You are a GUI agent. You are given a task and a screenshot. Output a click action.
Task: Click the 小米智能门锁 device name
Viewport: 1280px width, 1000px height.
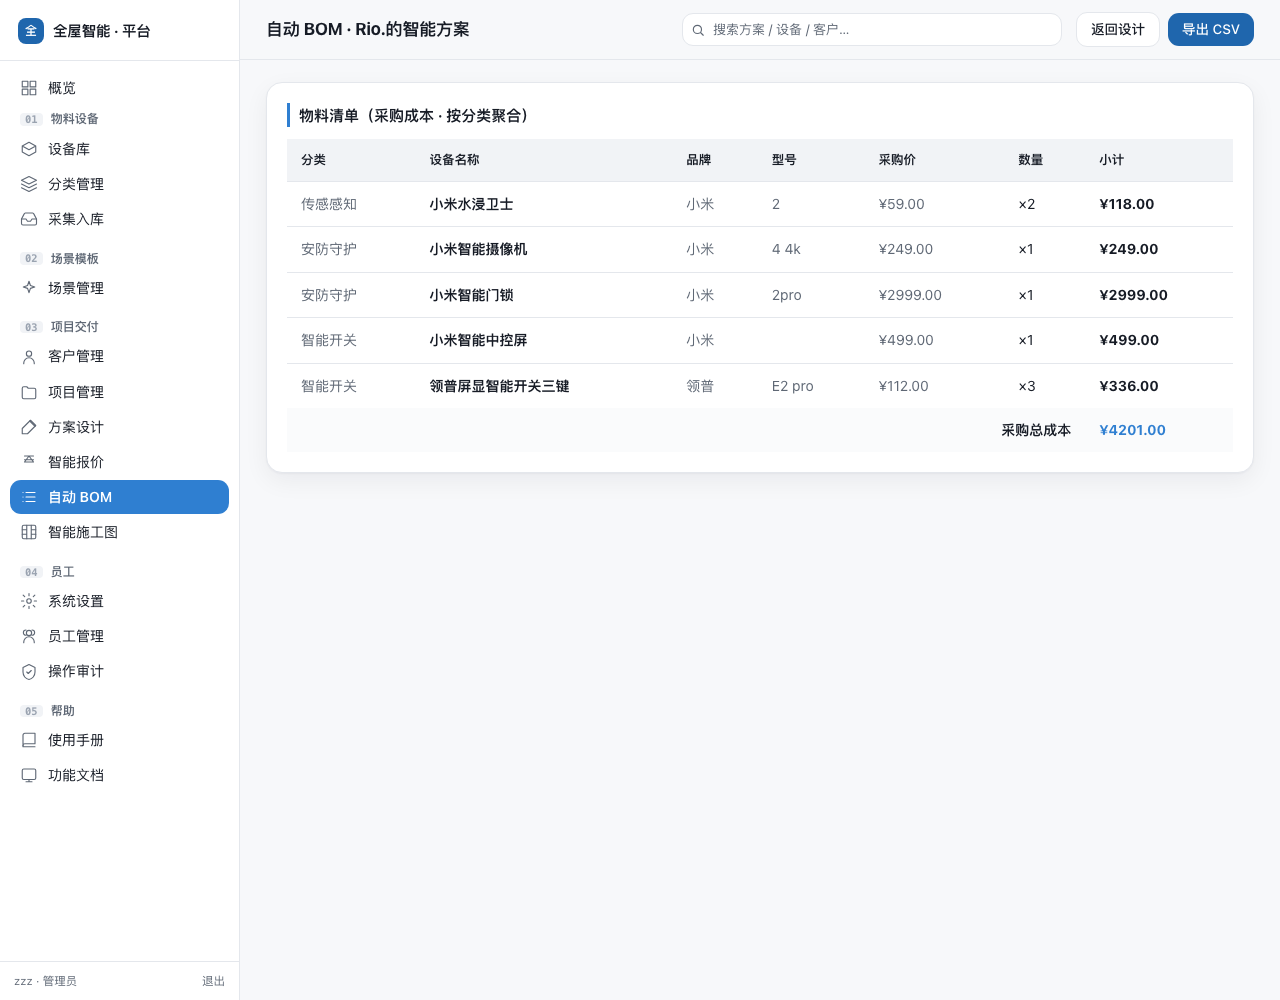click(471, 295)
